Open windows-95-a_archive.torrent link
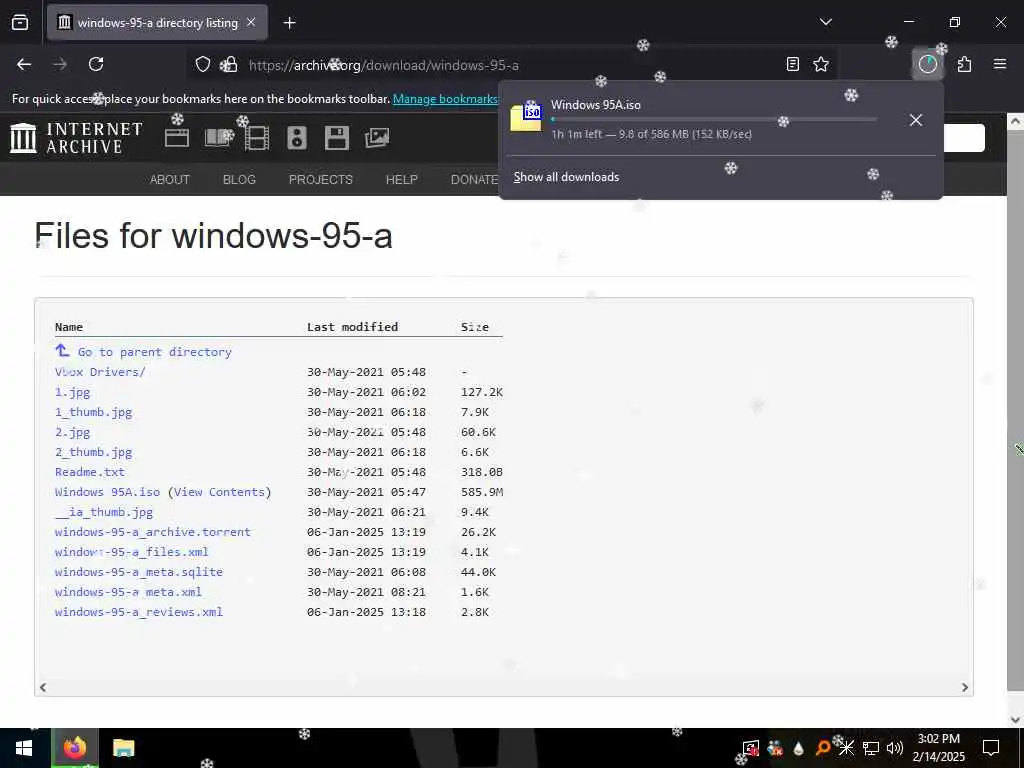The width and height of the screenshot is (1024, 768). tap(153, 532)
